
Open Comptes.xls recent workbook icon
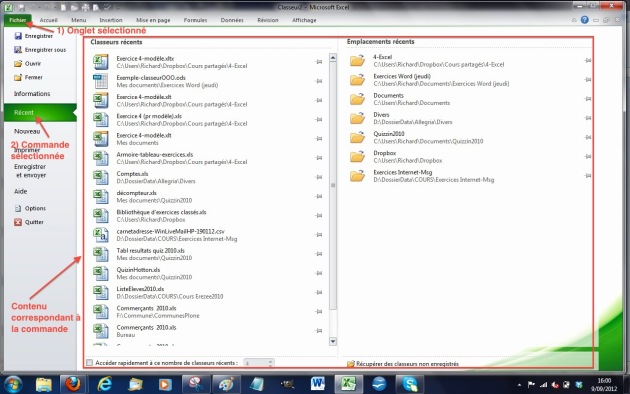coord(101,177)
